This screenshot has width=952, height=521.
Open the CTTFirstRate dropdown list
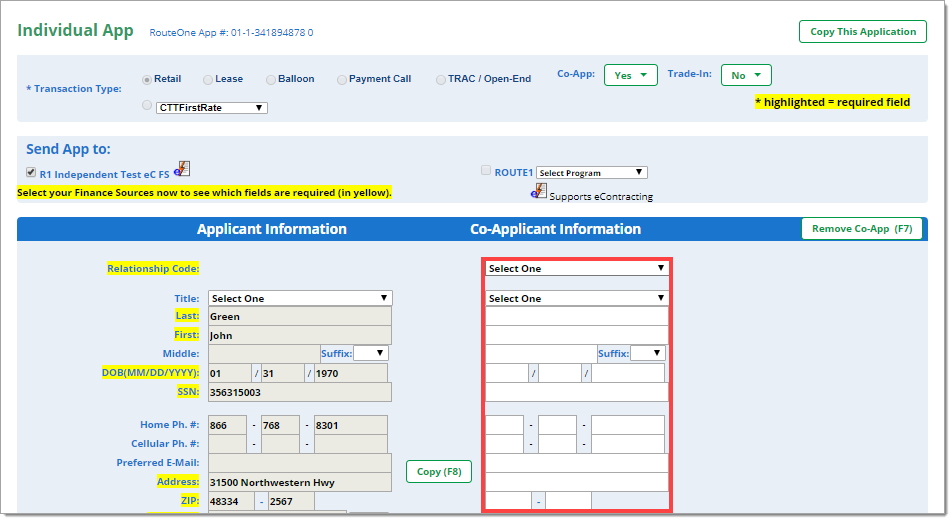click(x=211, y=108)
